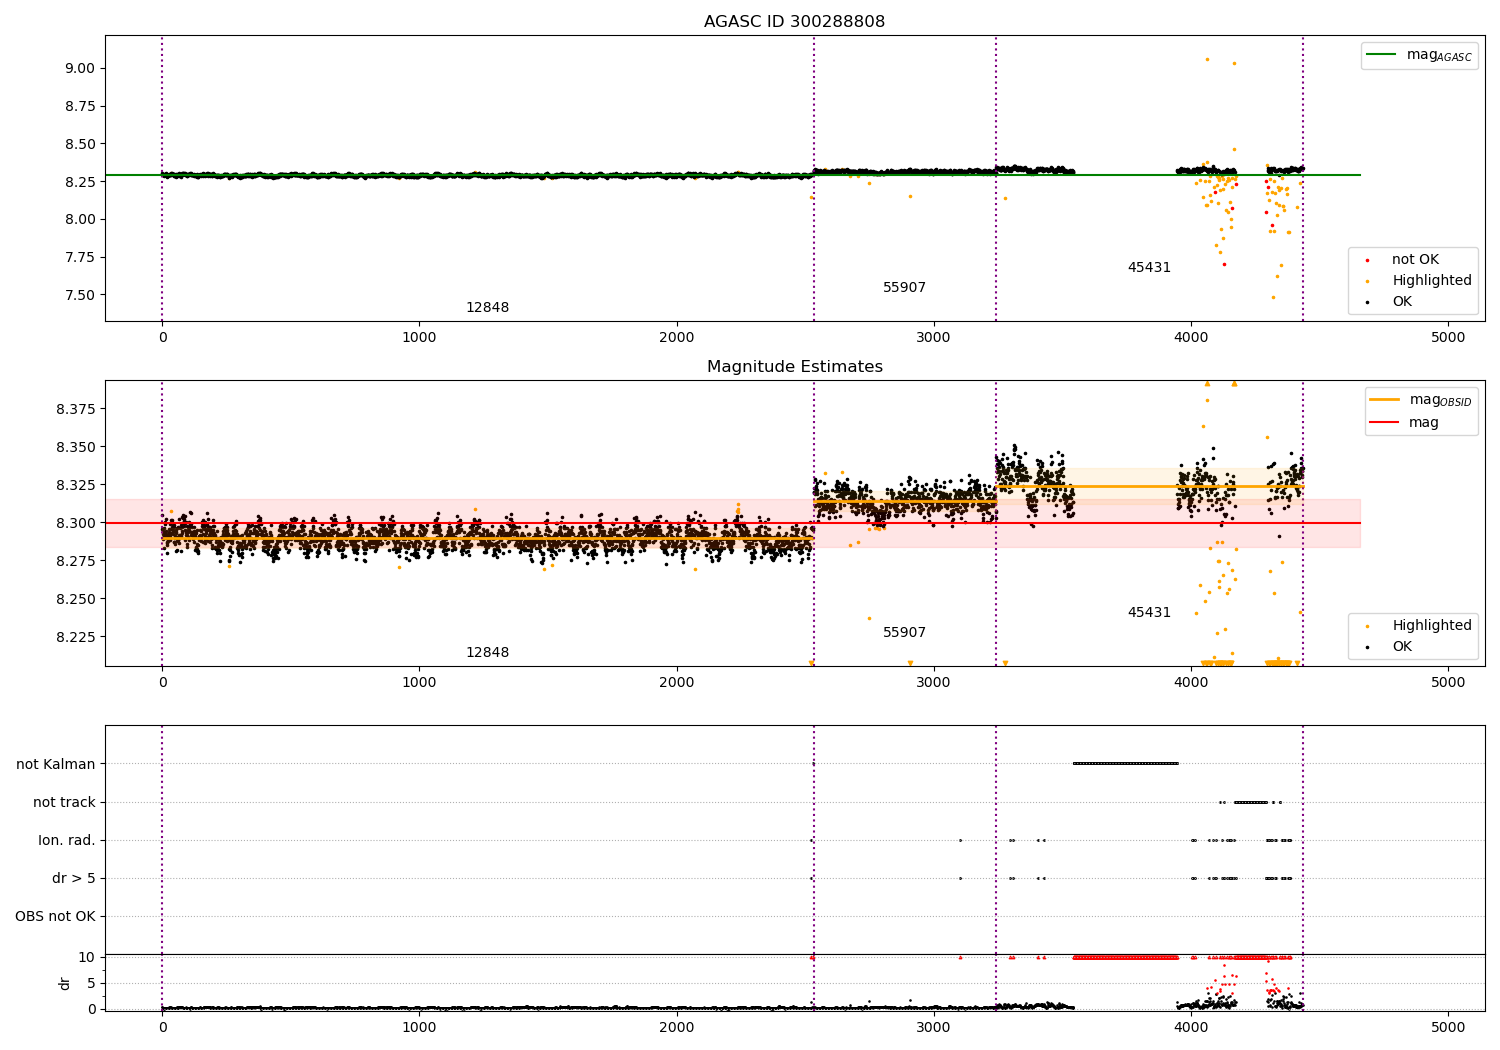1500x1050 pixels.
Task: Click the "8.375" y-axis tick label
Action: coord(77,409)
